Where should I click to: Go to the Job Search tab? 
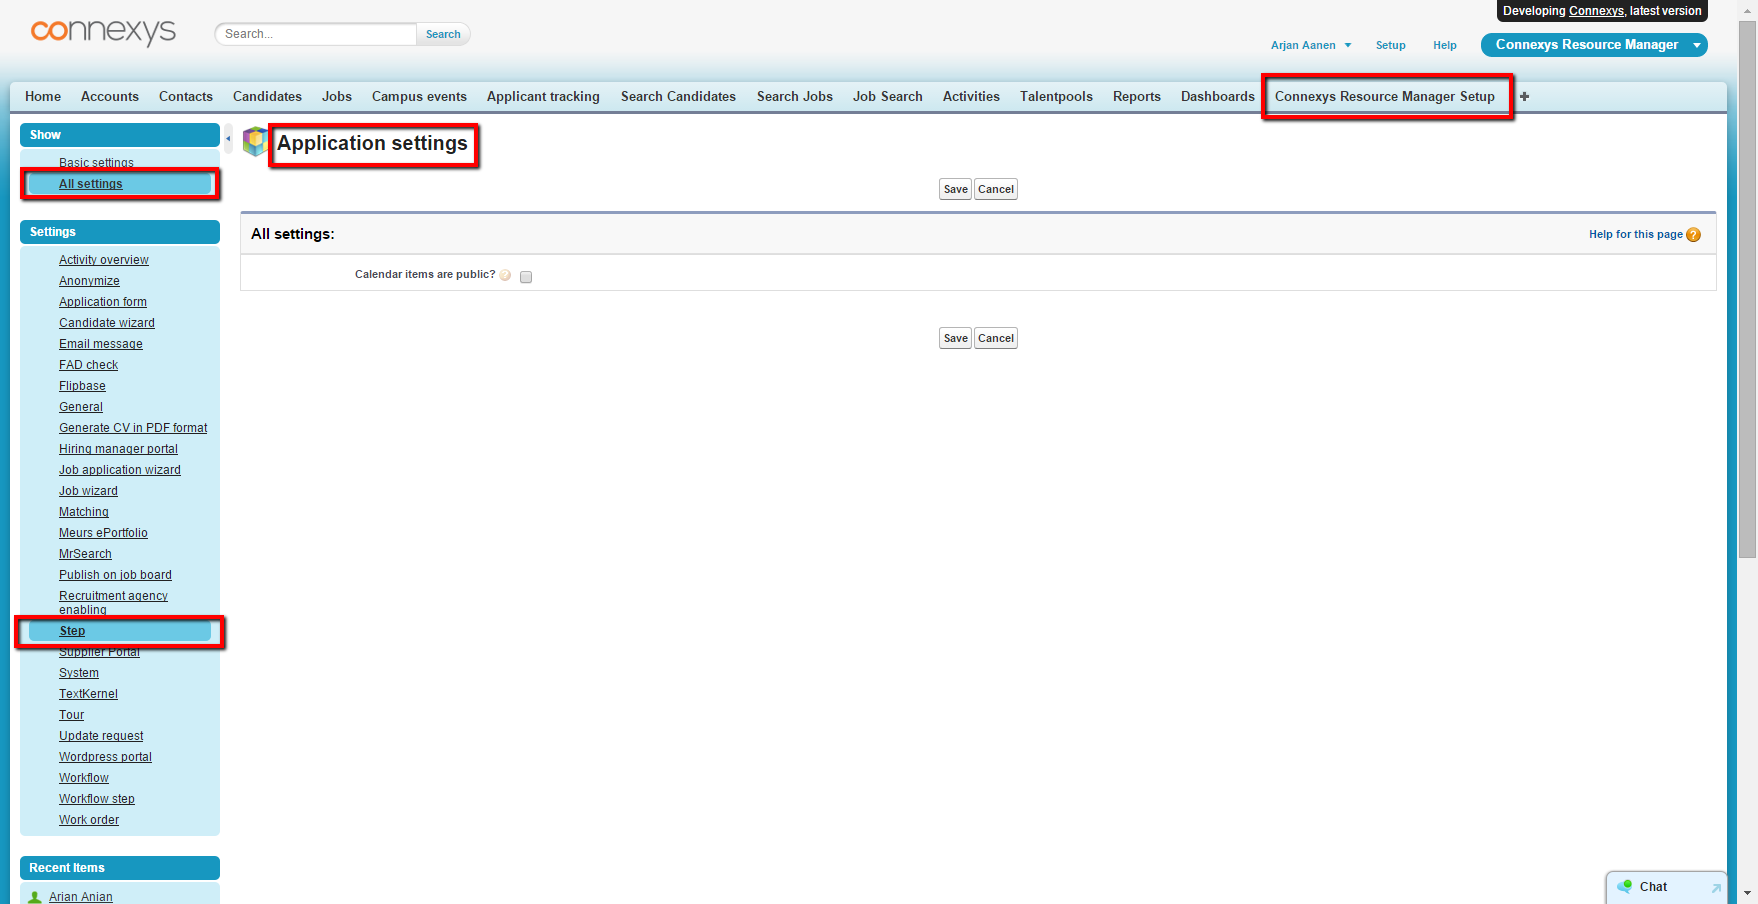(888, 97)
